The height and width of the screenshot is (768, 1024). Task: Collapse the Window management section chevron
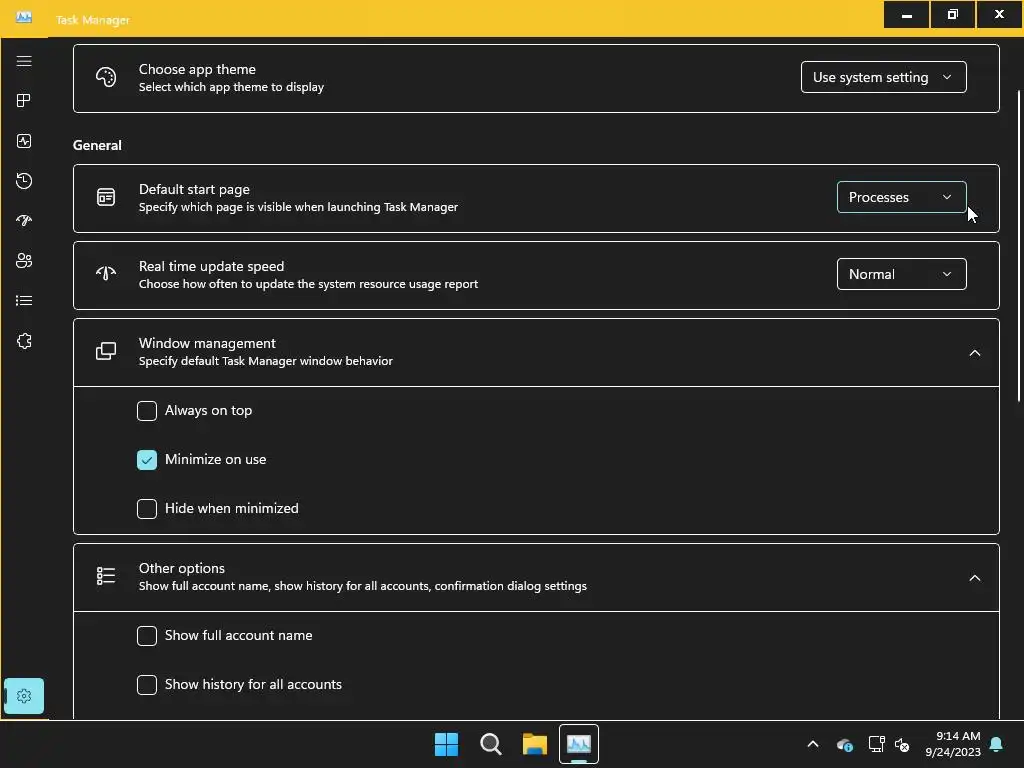(x=974, y=353)
